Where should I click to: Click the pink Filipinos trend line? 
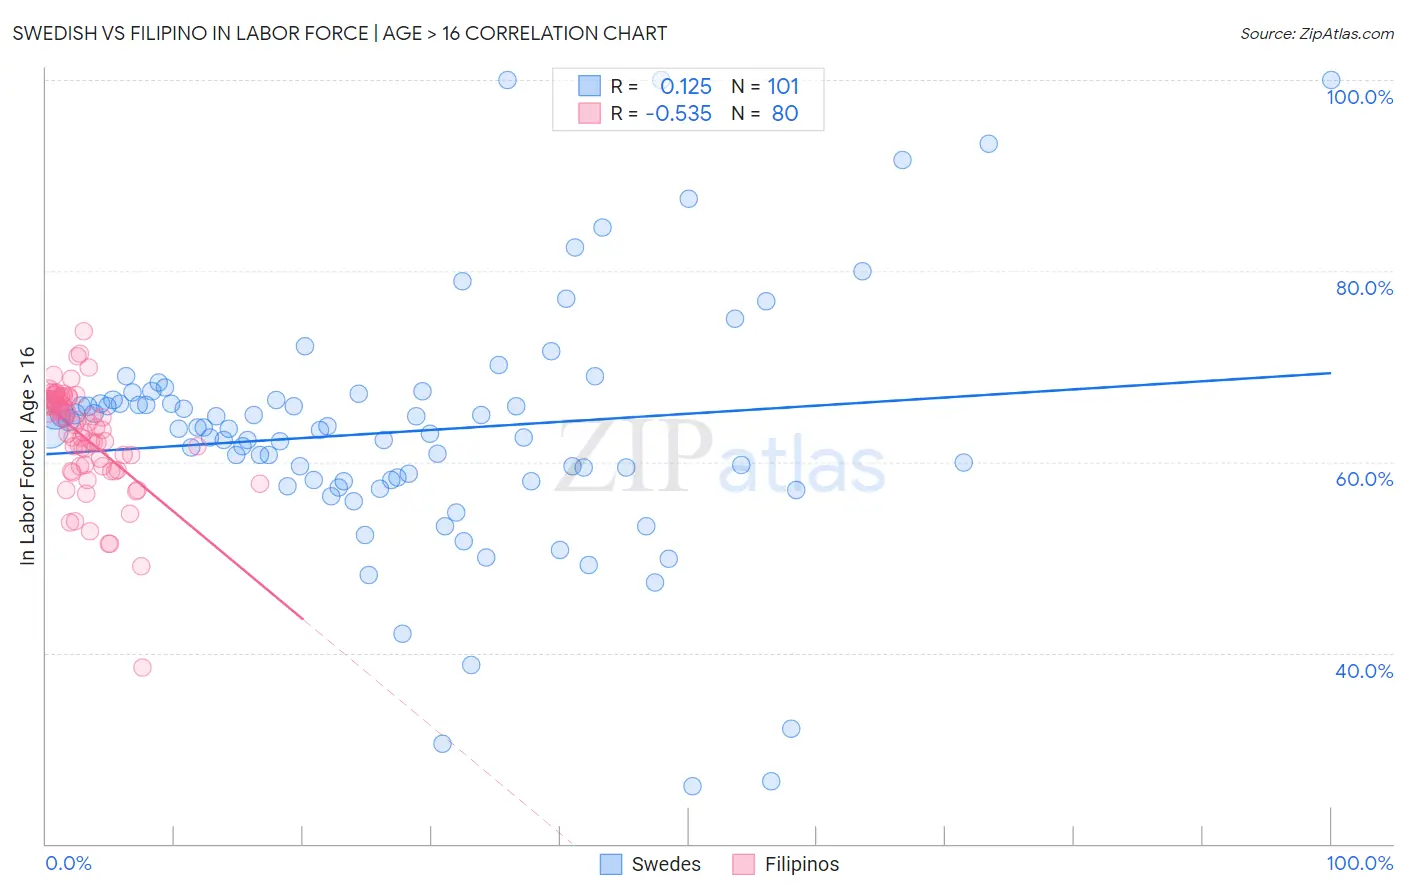[x=200, y=534]
